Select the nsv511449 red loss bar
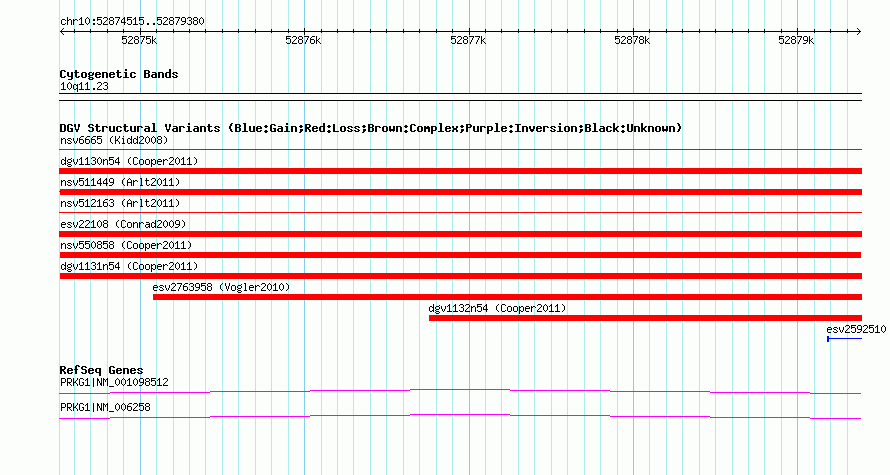The image size is (890, 475). [x=460, y=192]
